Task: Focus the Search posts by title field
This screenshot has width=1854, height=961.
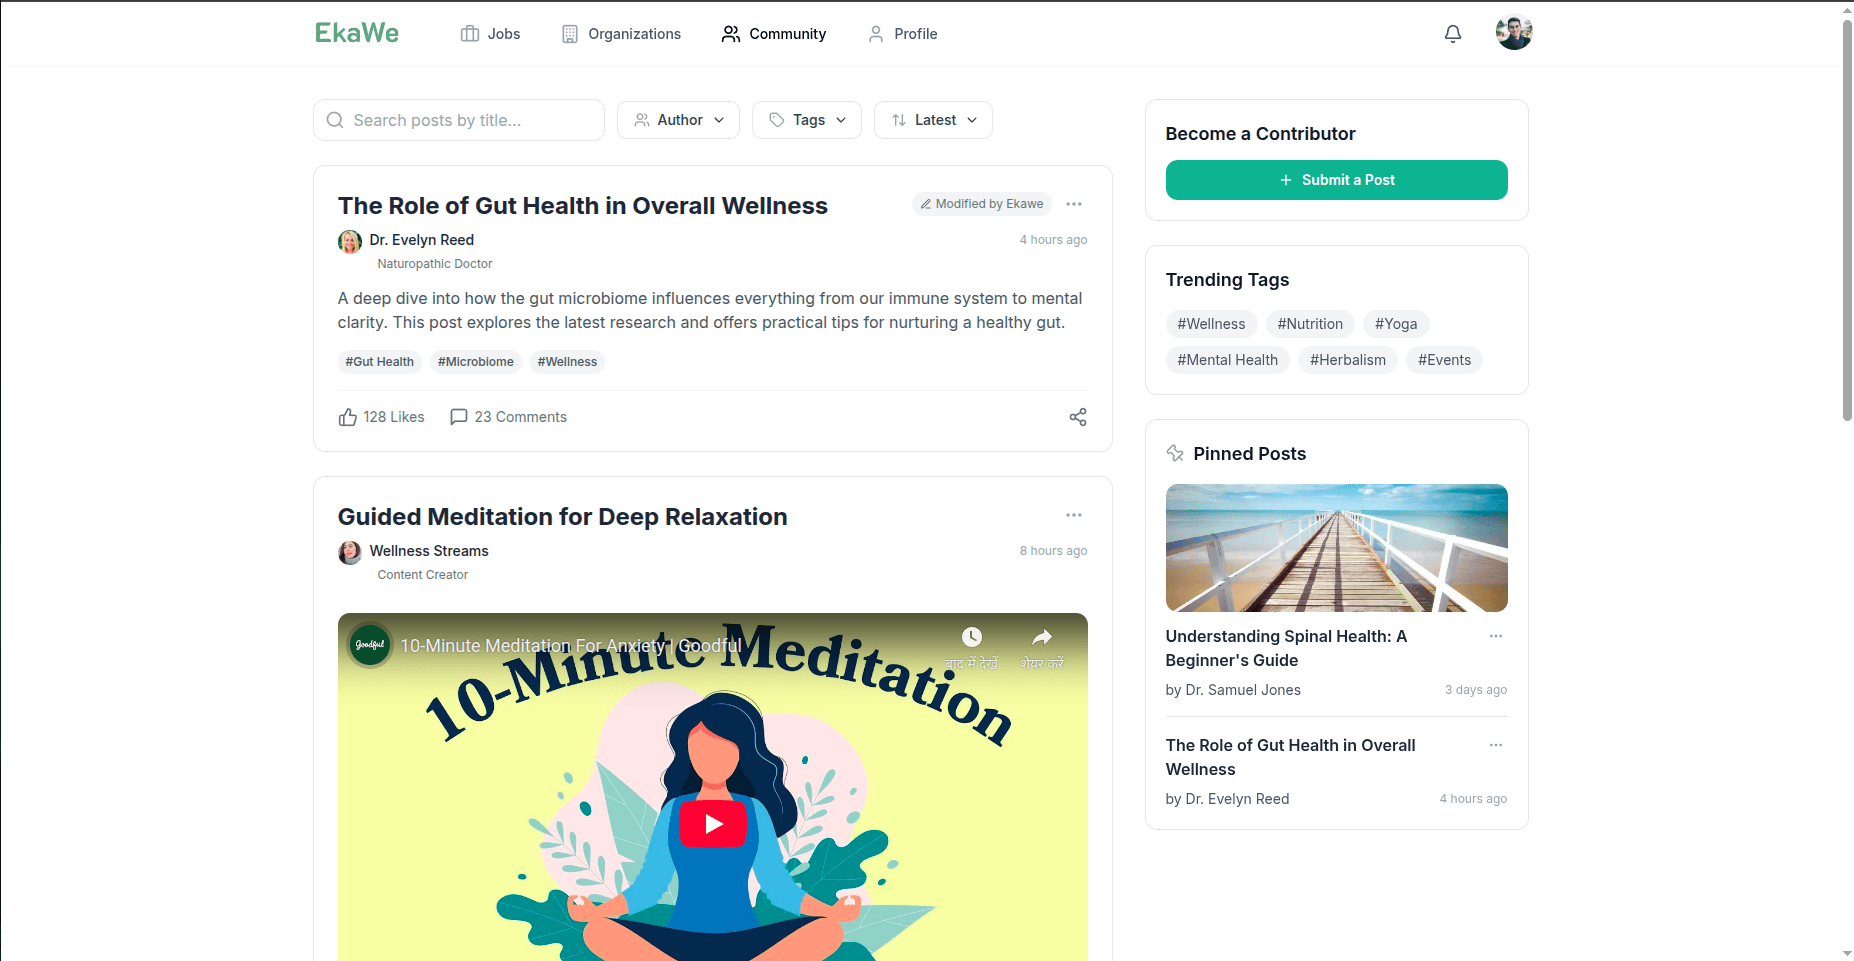Action: pos(459,120)
